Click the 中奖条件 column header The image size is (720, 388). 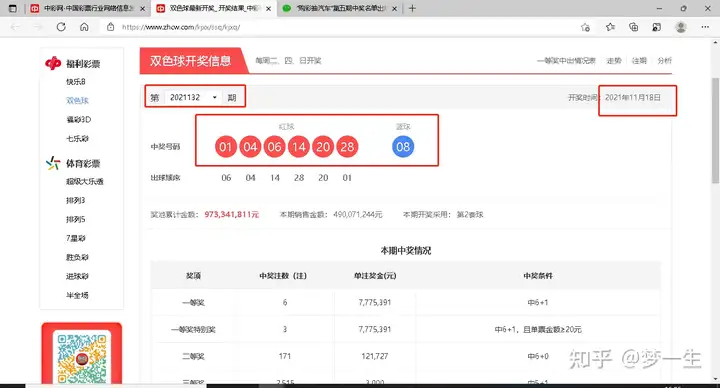[538, 276]
